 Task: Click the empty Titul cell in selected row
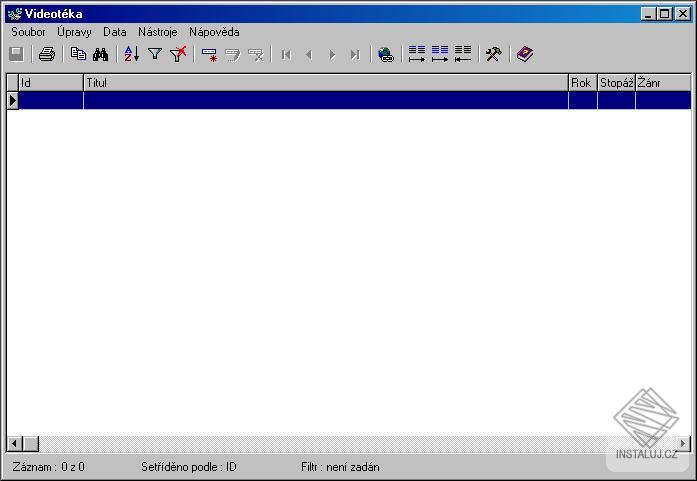(x=326, y=100)
